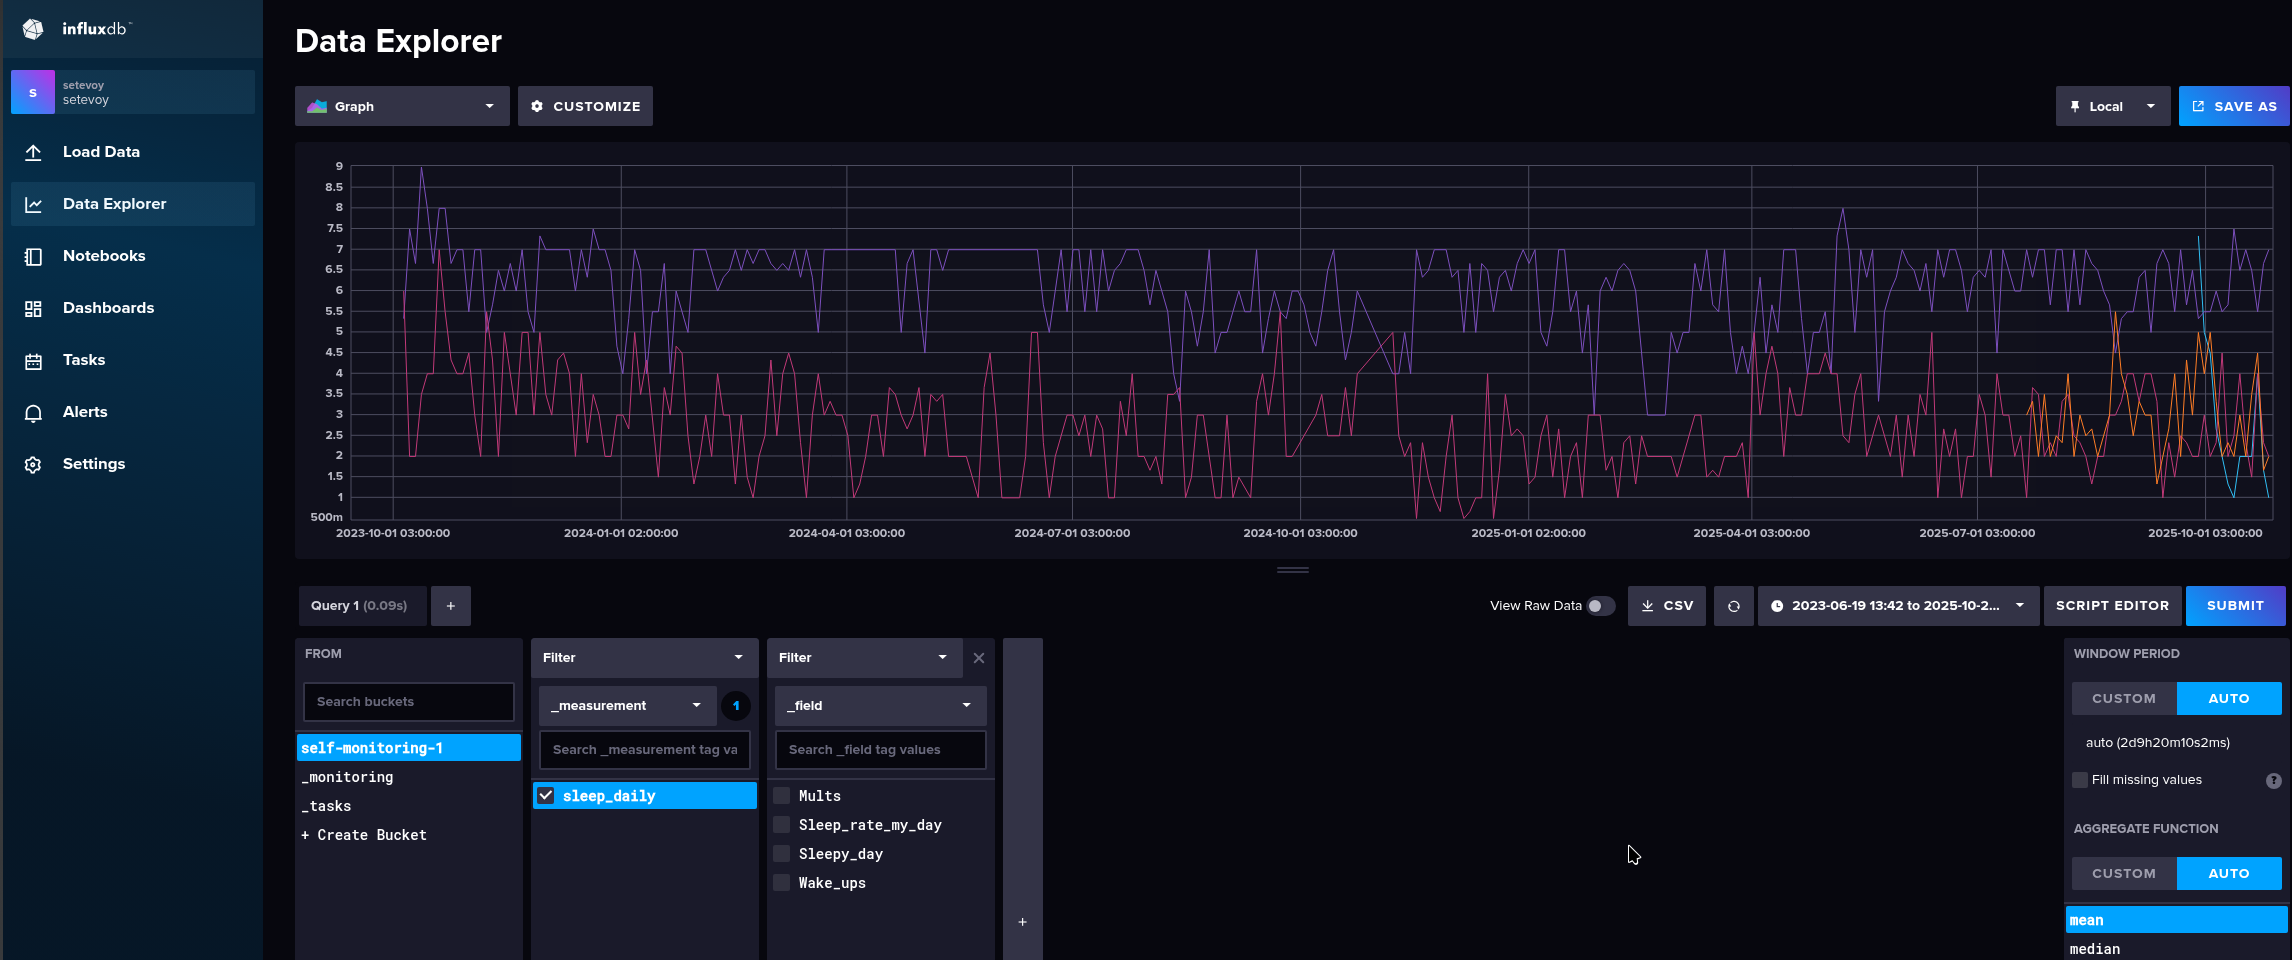Viewport: 2292px width, 960px height.
Task: Expand the _field filter dropdown
Action: (x=878, y=705)
